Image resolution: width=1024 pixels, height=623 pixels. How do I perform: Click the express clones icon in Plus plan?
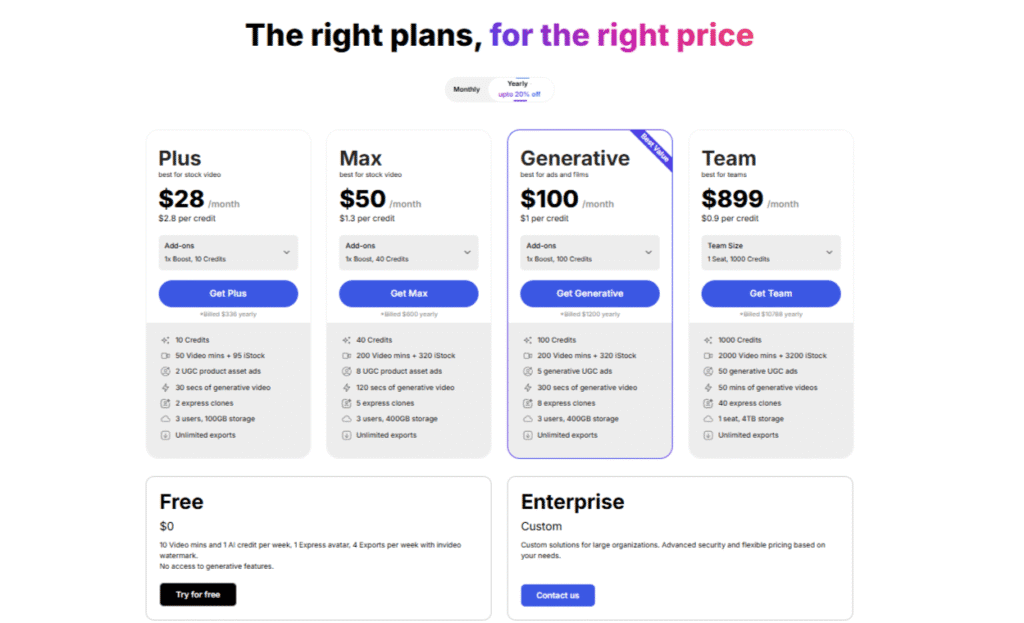pos(165,403)
